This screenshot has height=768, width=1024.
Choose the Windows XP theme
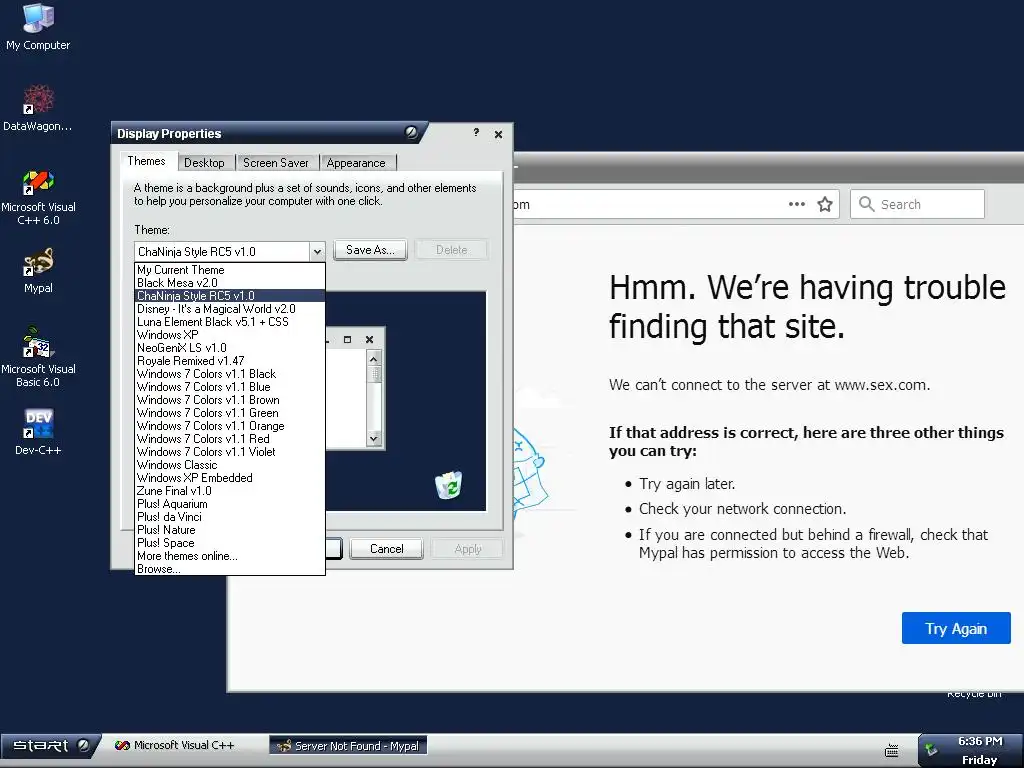click(230, 335)
